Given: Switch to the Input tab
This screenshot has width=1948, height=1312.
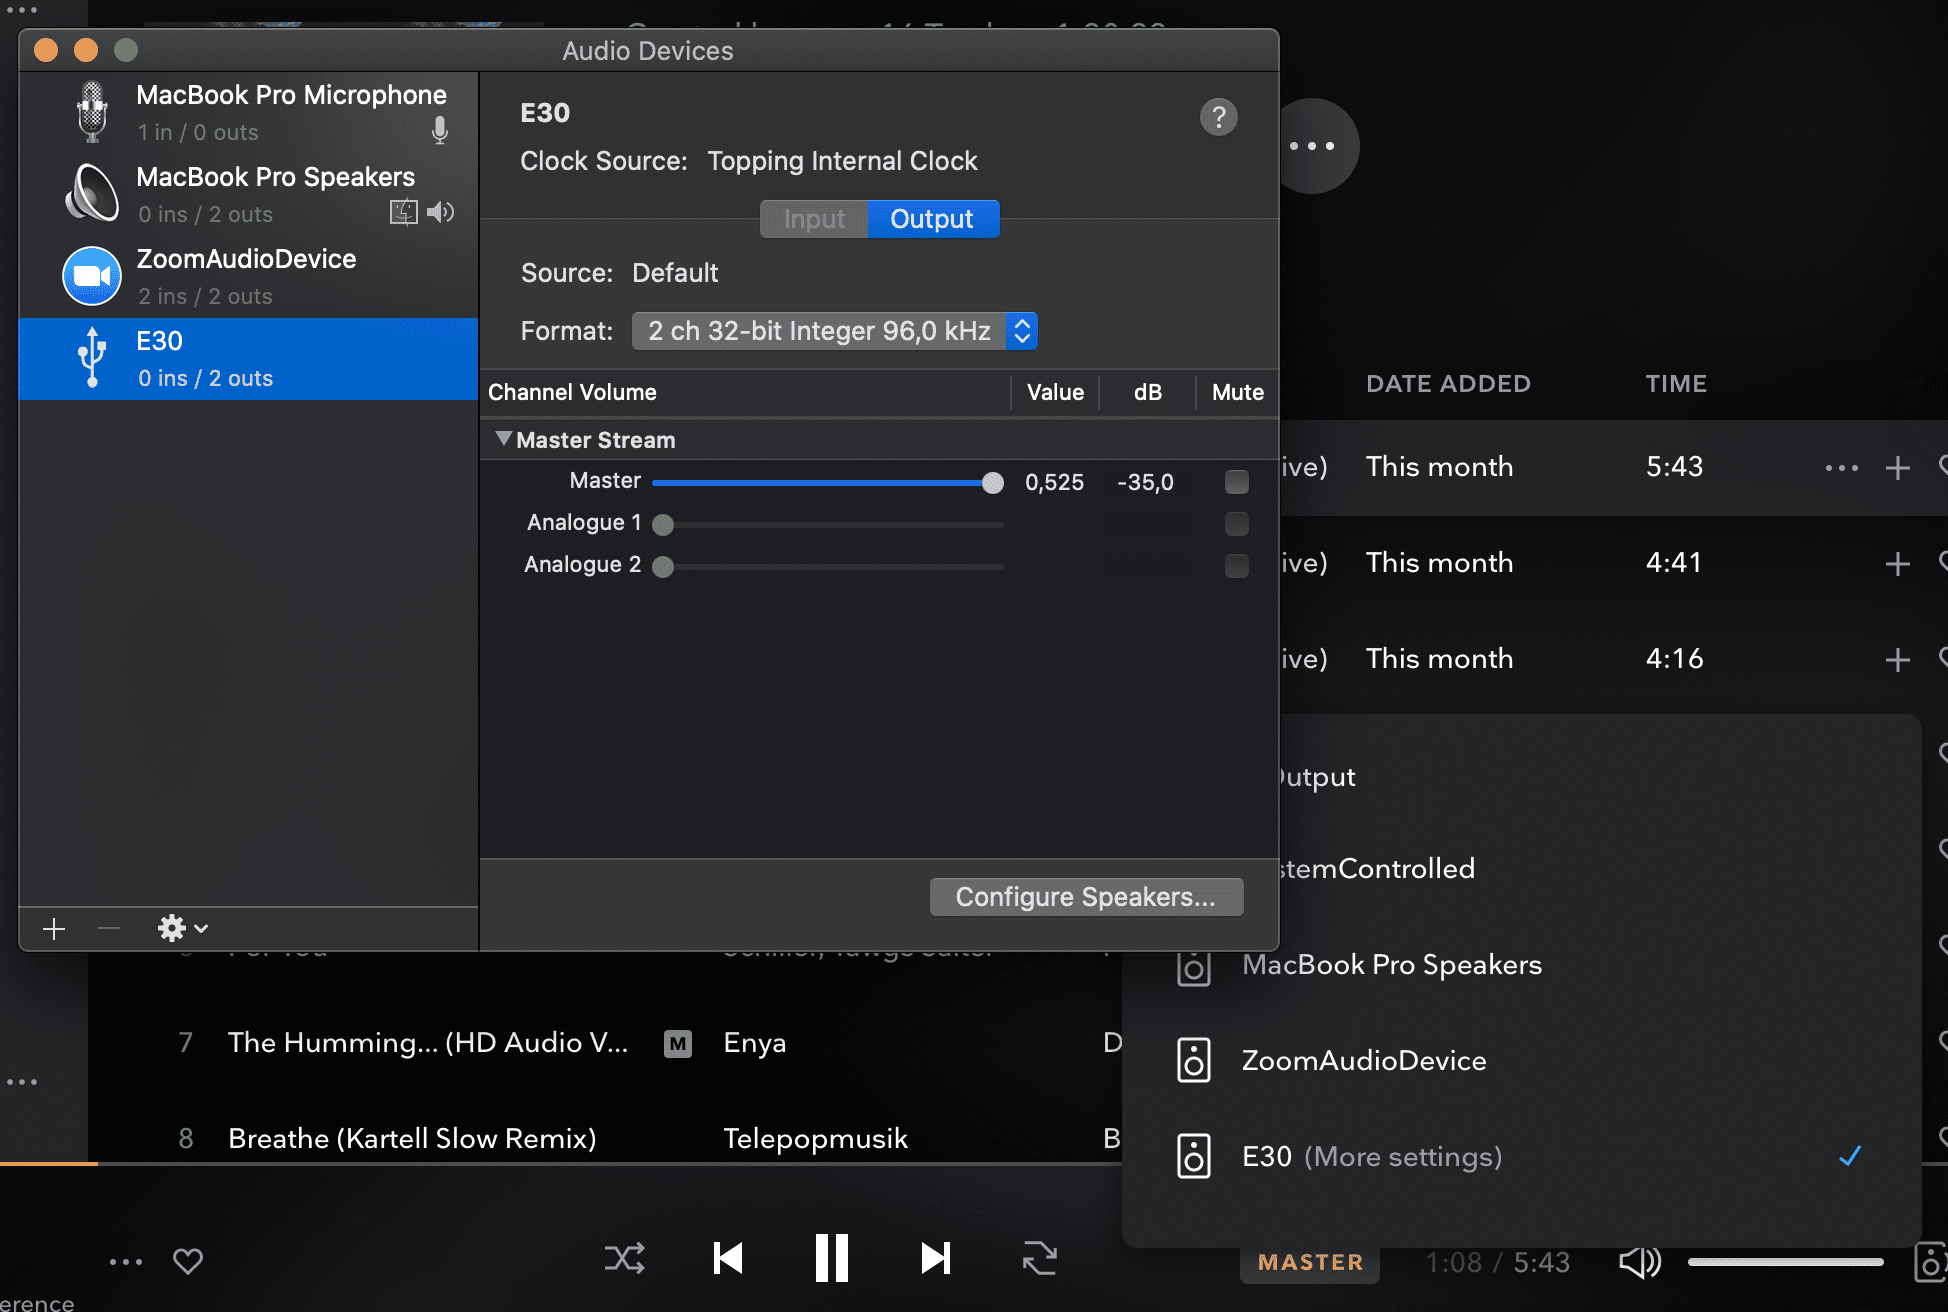Looking at the screenshot, I should (814, 219).
